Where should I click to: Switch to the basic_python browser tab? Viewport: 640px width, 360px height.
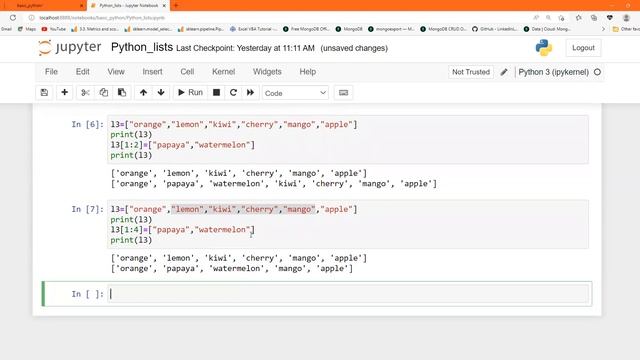(43, 6)
